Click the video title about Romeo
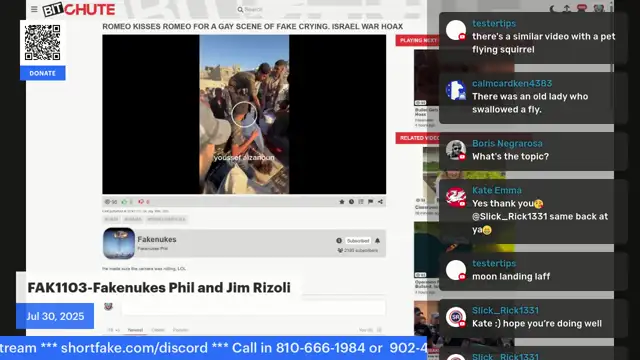Image resolution: width=640 pixels, height=360 pixels. pos(252,27)
